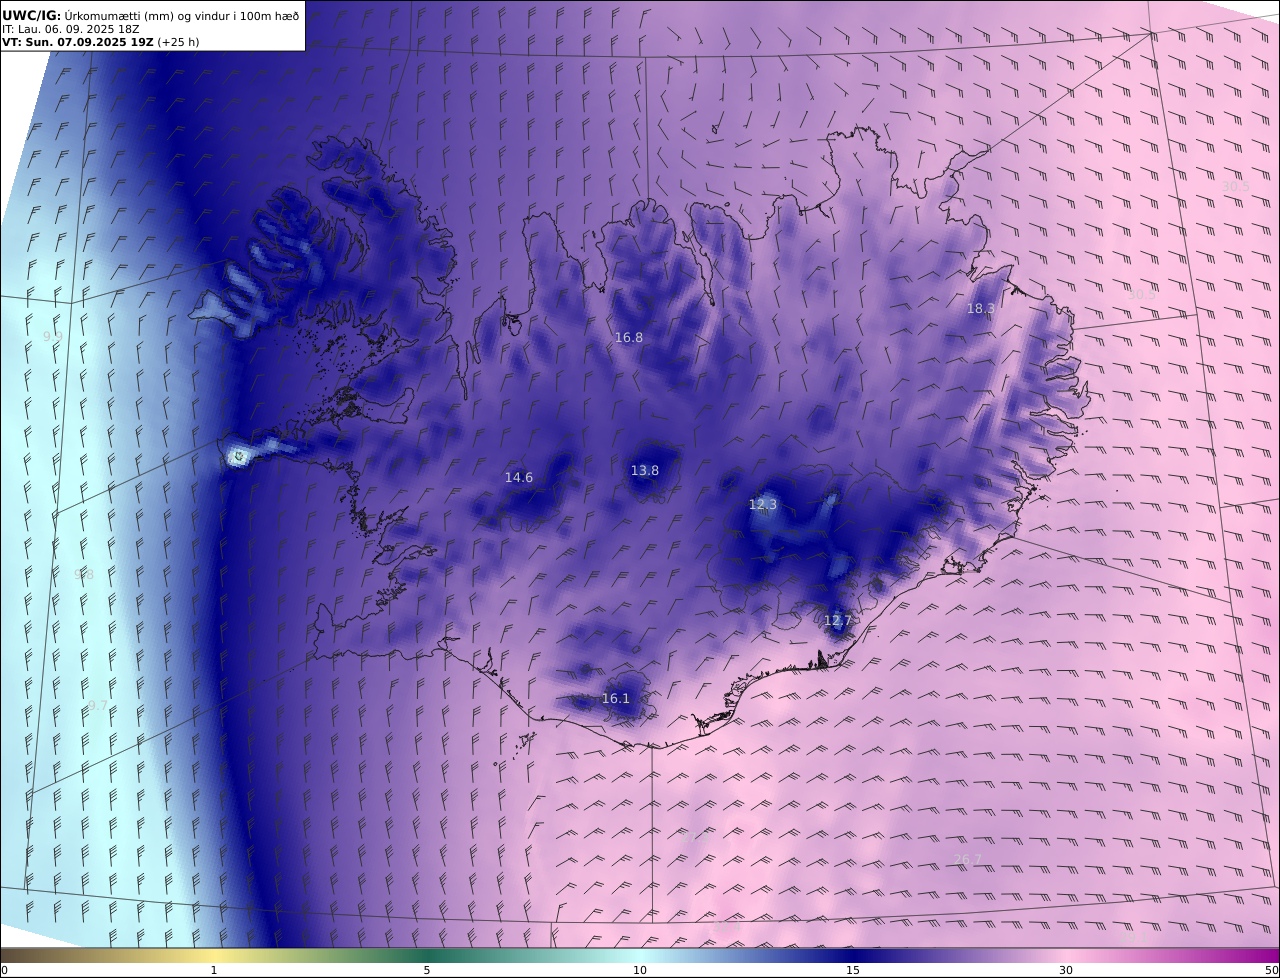Image resolution: width=1280 pixels, height=978 pixels.
Task: Click the colorbar tick label 10
Action: click(640, 970)
